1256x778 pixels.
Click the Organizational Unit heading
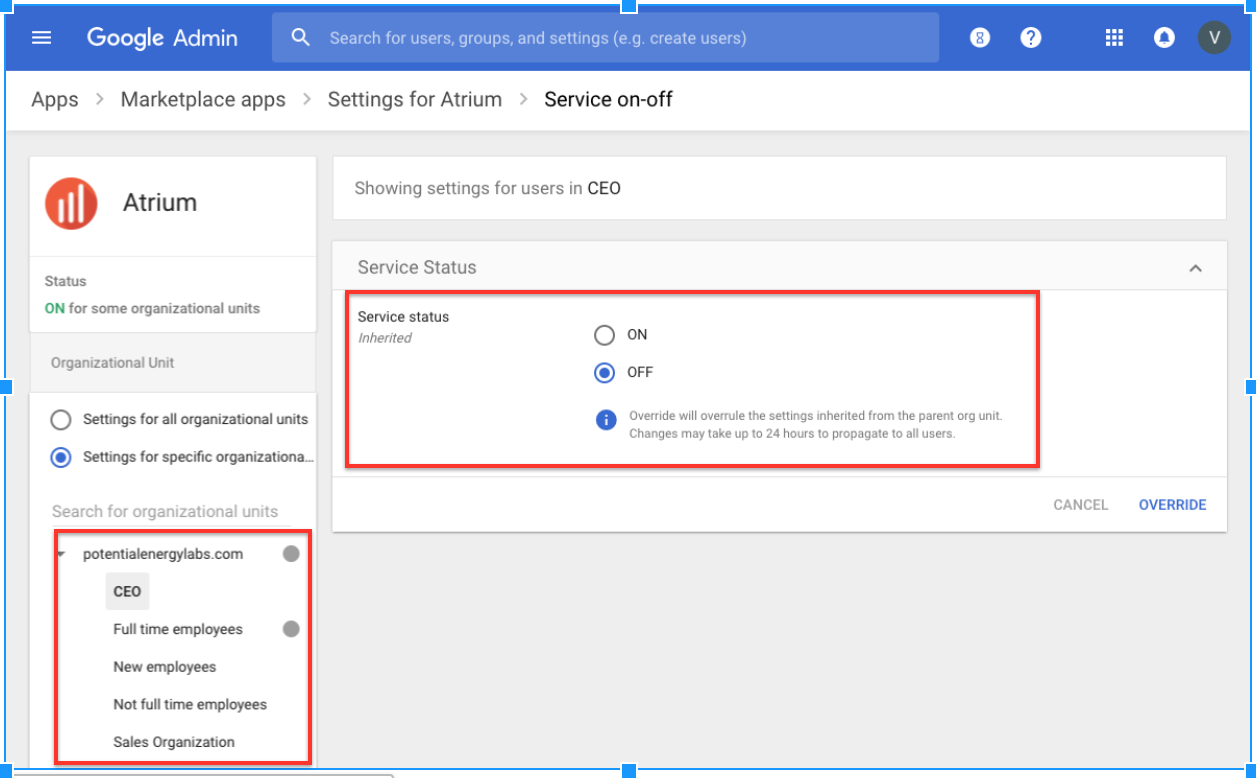pos(113,363)
